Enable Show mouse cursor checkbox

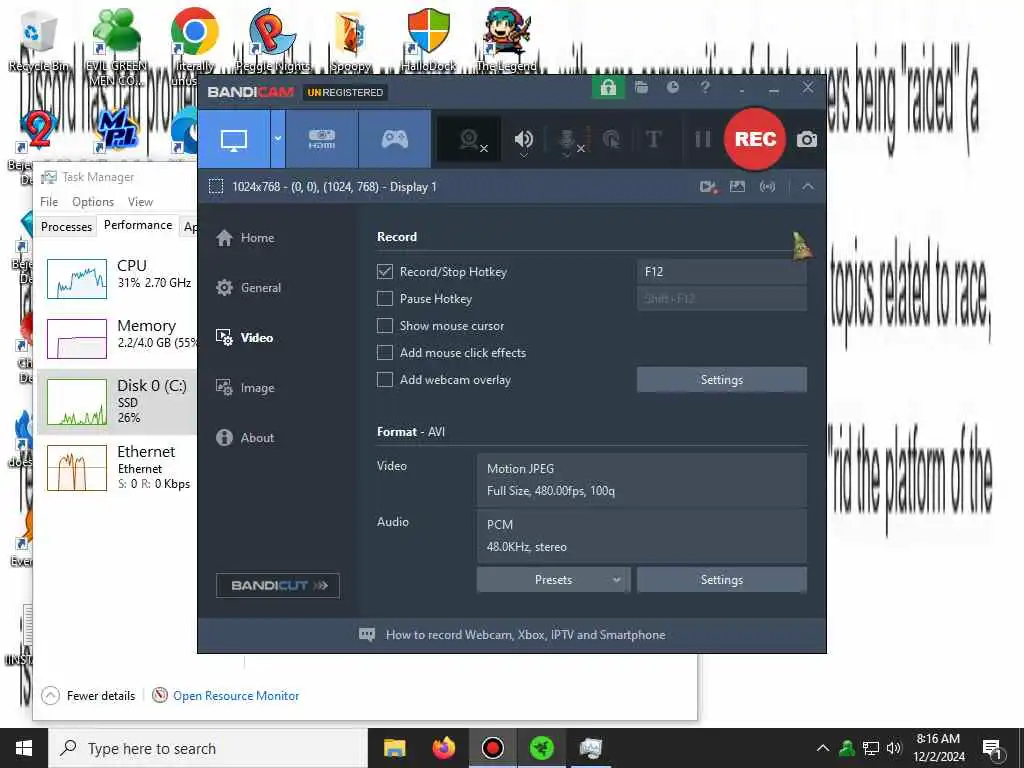[385, 325]
